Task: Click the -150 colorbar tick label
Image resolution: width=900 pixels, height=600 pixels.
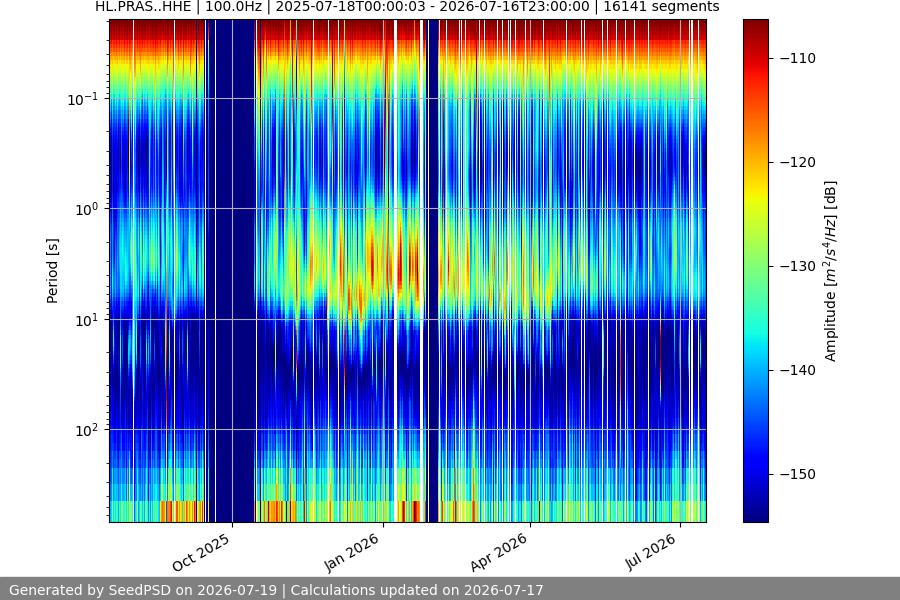Action: pyautogui.click(x=798, y=474)
